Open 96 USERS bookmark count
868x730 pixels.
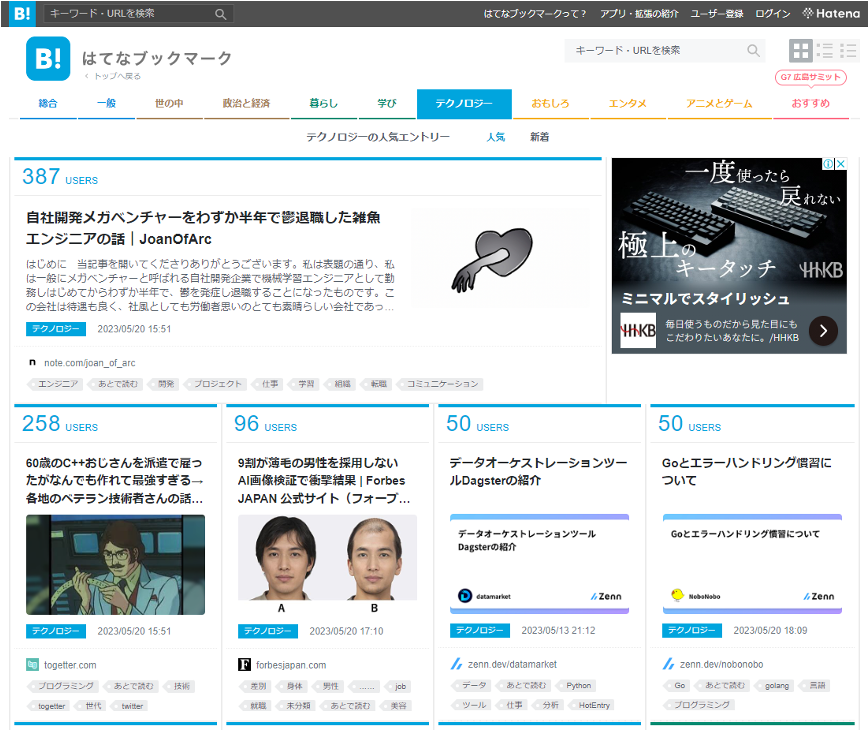coord(265,424)
